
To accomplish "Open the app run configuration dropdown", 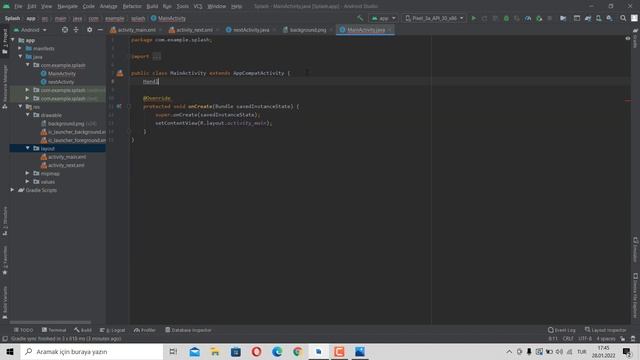I will pyautogui.click(x=383, y=18).
